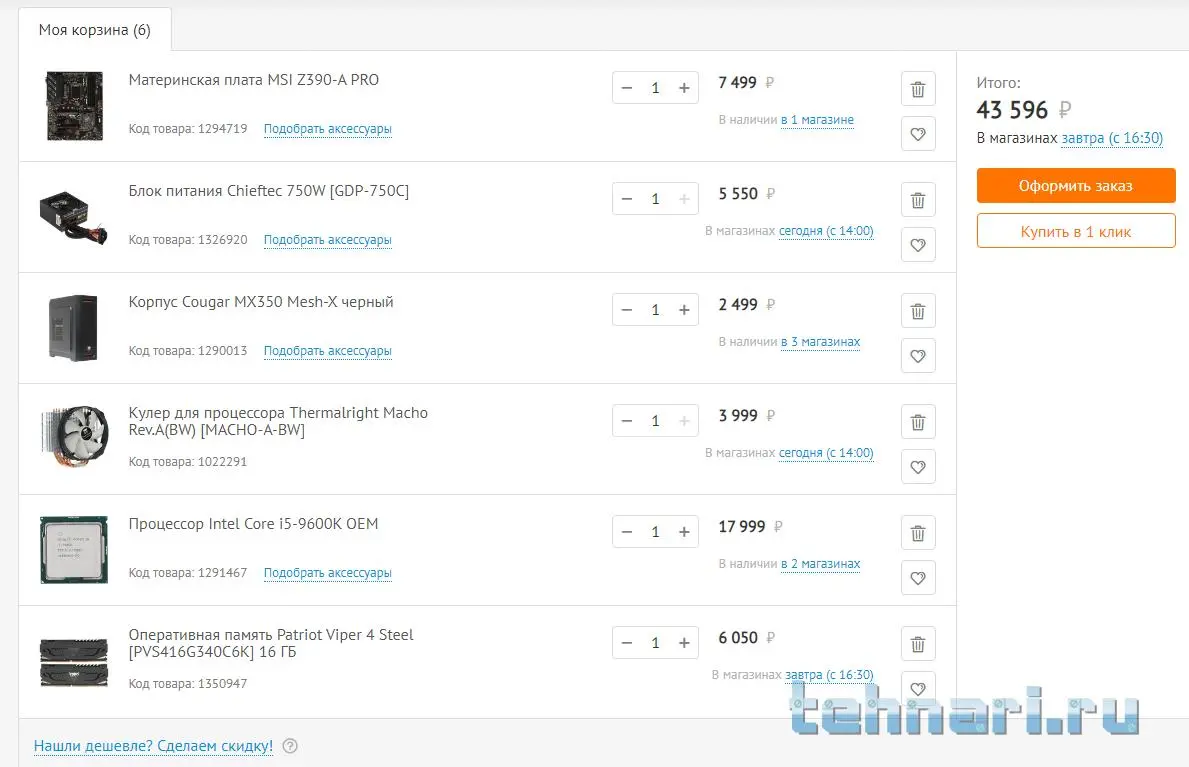Open Подобрать аксессуары for Intel Core i5-9600K
Screen dimensions: 1189x767
(x=328, y=573)
